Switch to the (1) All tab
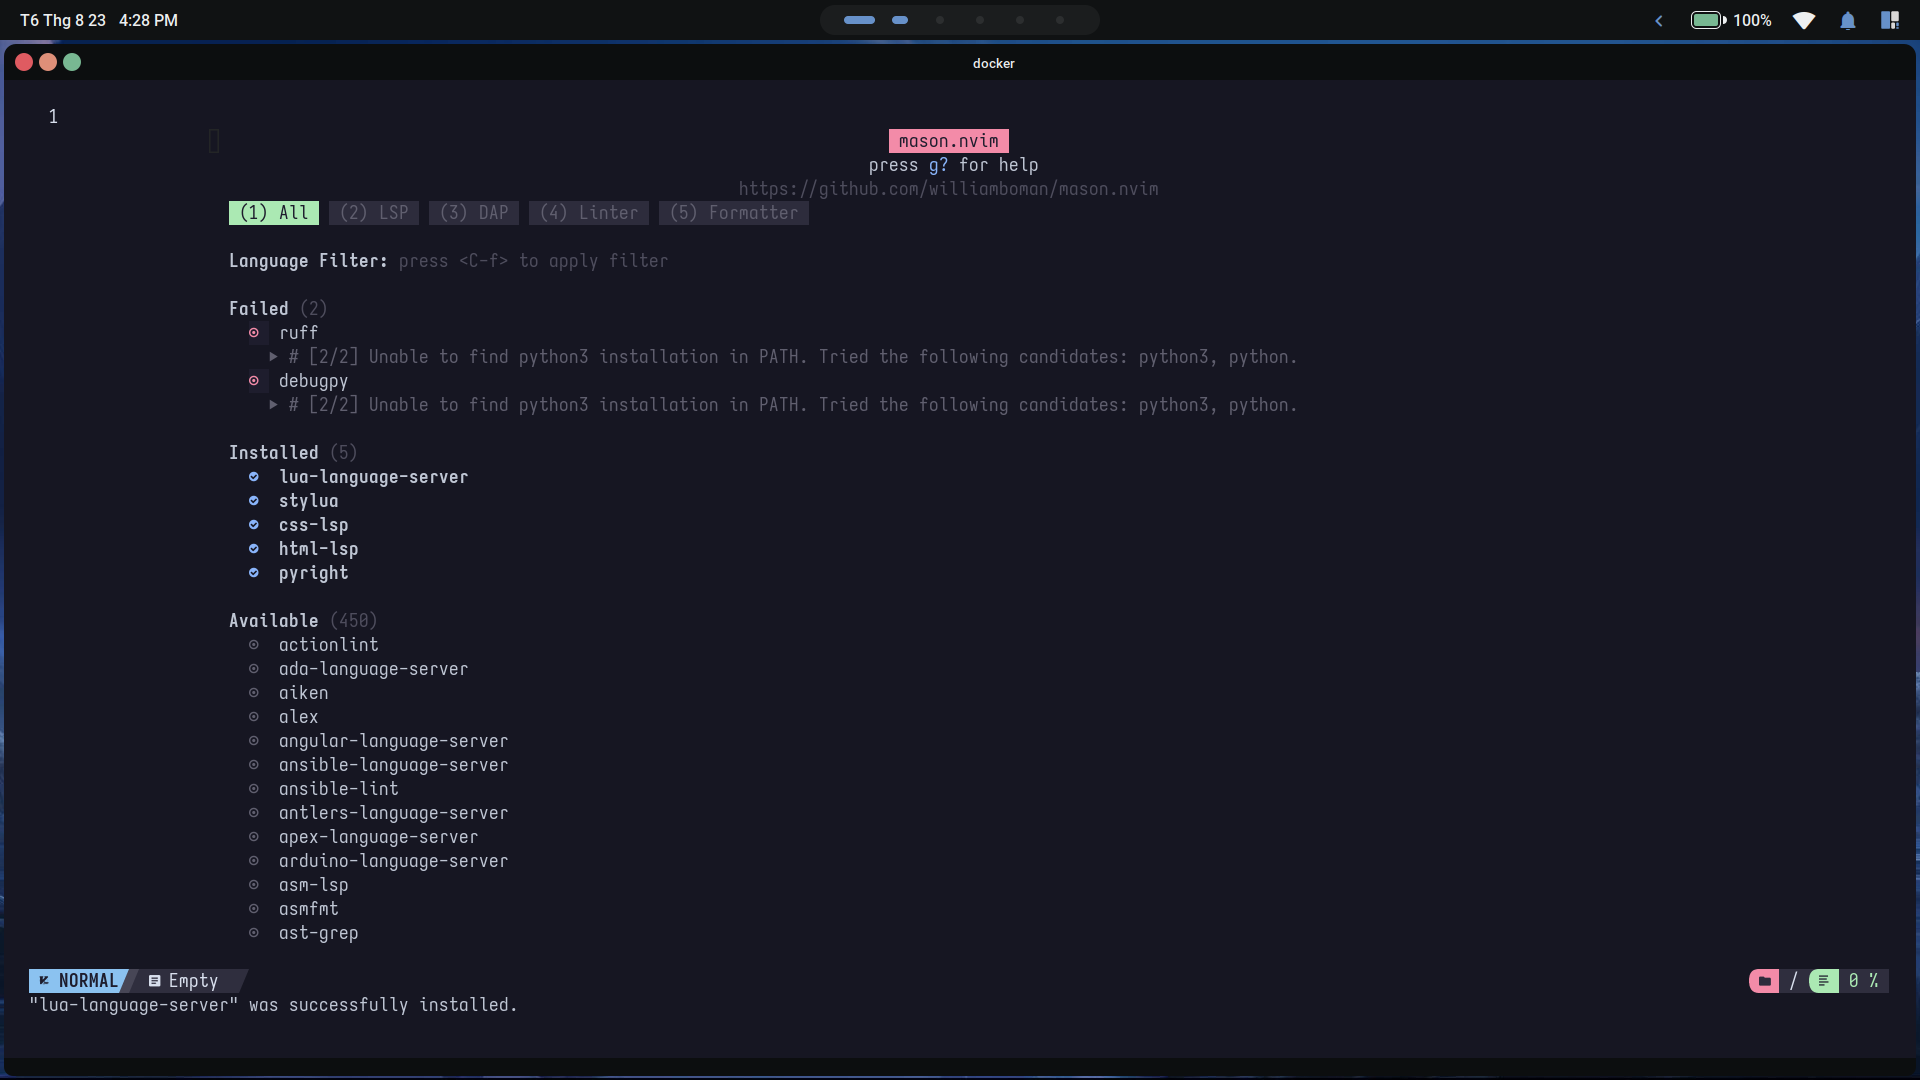Image resolution: width=1920 pixels, height=1080 pixels. [x=274, y=213]
